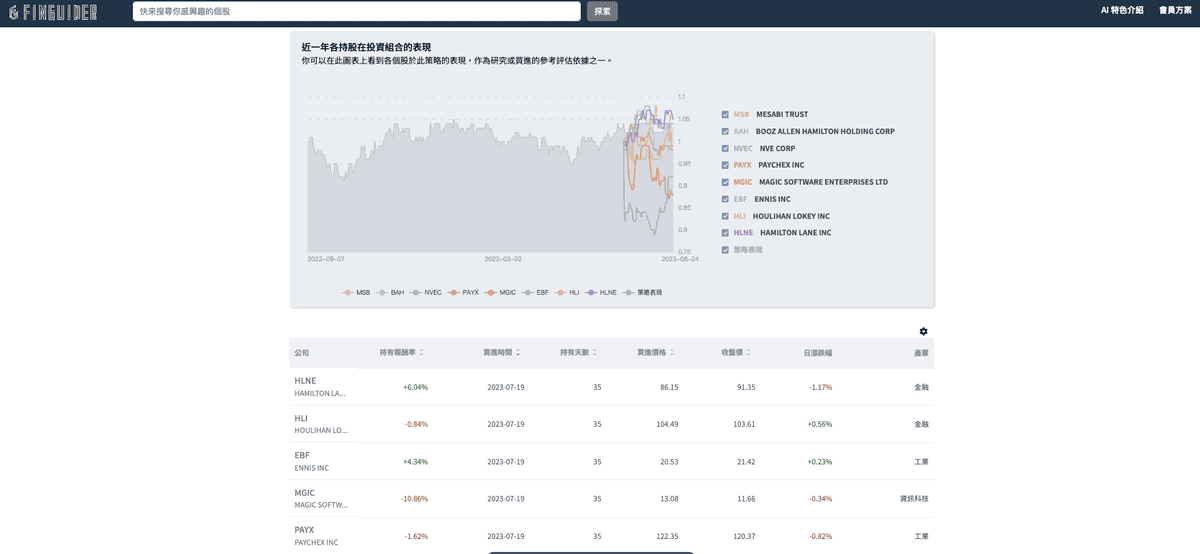Uncheck the 策略表現 checkbox

[x=725, y=250]
